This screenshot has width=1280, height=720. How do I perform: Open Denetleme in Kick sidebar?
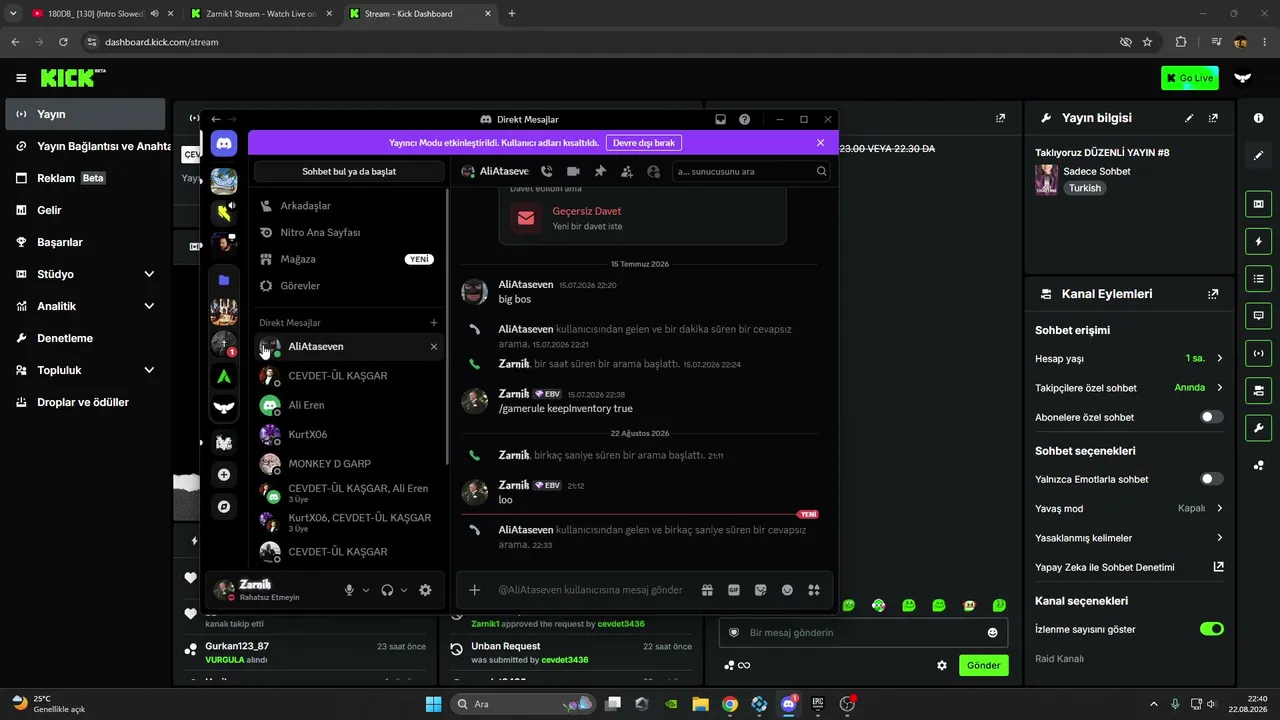click(x=85, y=338)
